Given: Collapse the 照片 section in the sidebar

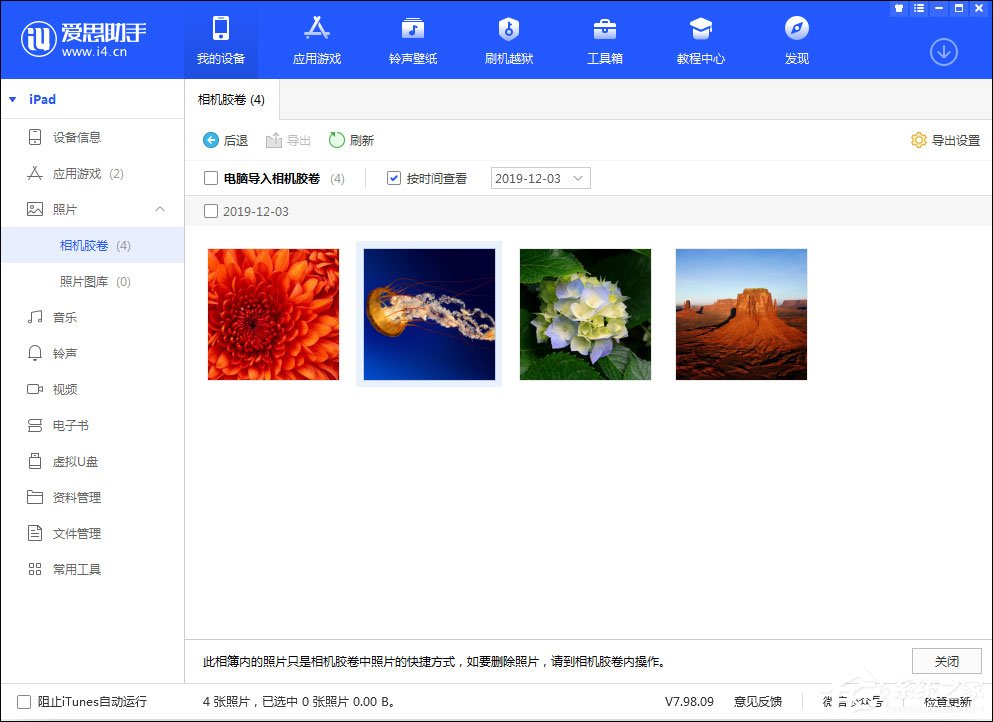Looking at the screenshot, I should 158,209.
